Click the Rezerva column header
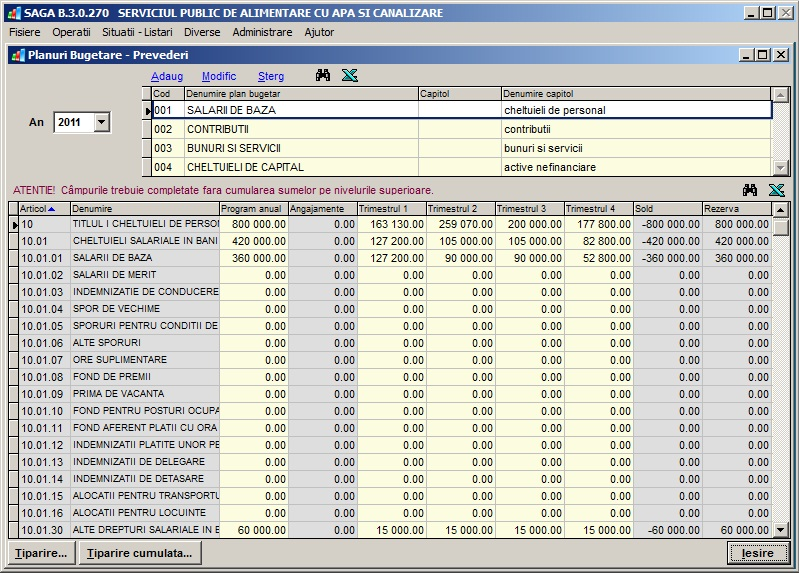The width and height of the screenshot is (799, 573). coord(737,209)
